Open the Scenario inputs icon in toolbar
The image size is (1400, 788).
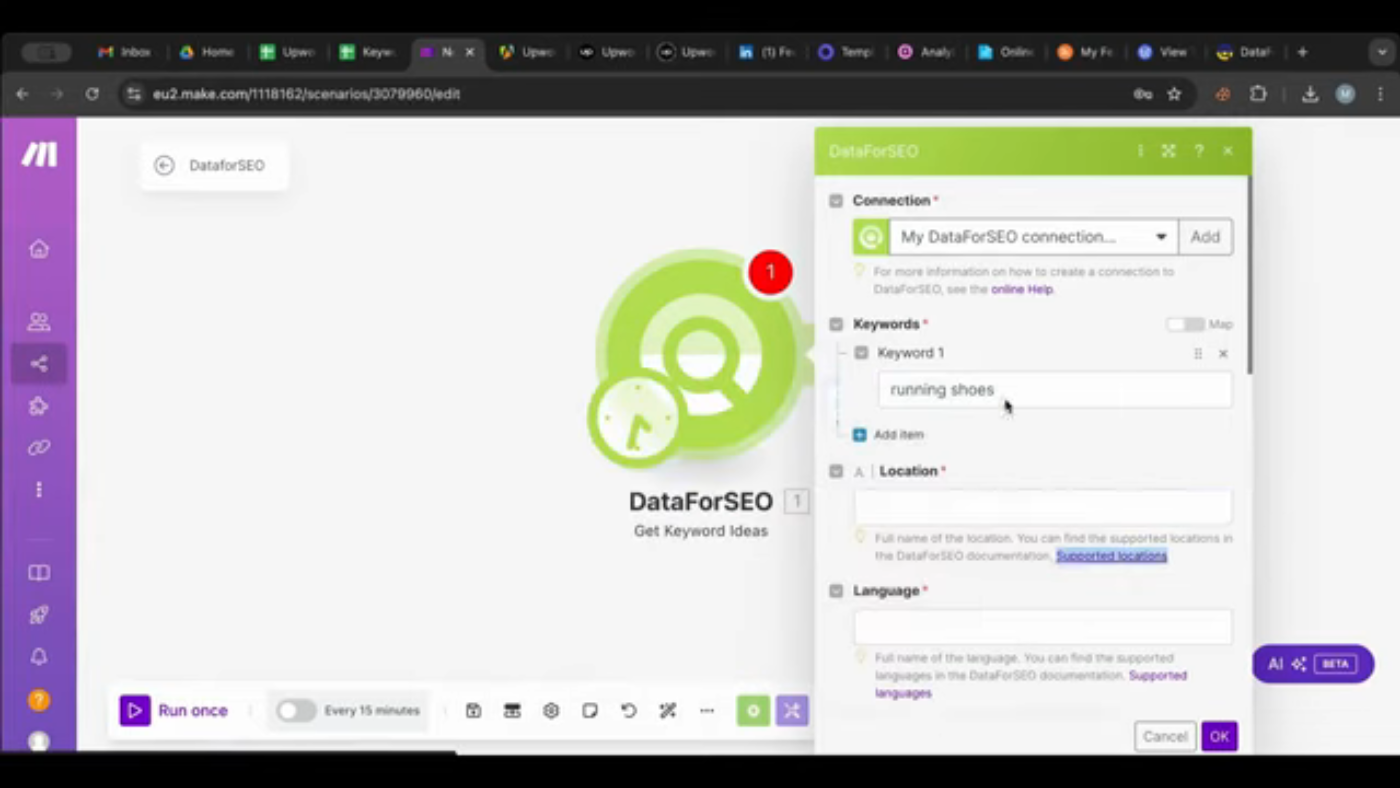[512, 711]
